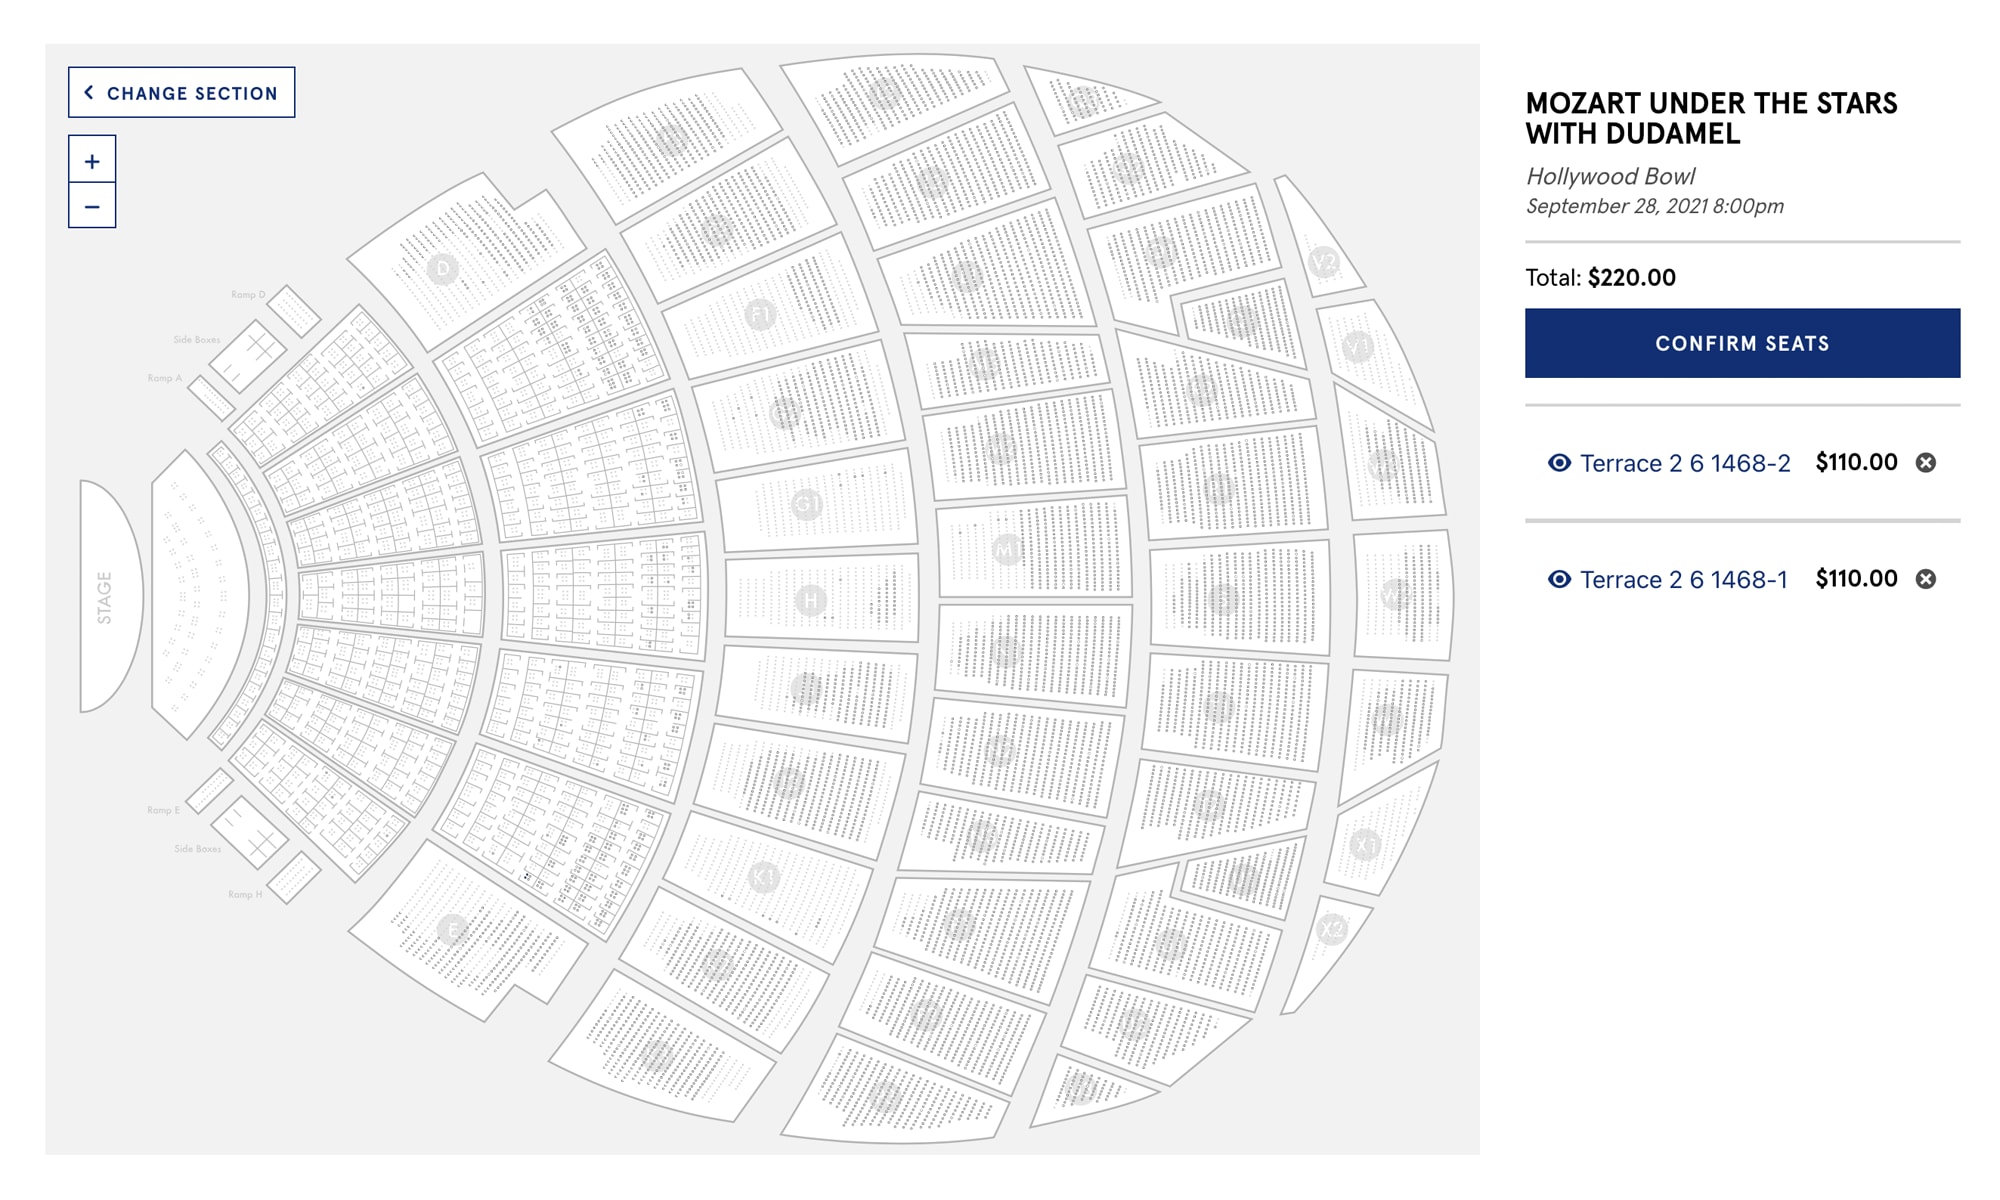Image resolution: width=2000 pixels, height=1200 pixels.
Task: Select section V2 on the seat map
Action: [x=1324, y=263]
